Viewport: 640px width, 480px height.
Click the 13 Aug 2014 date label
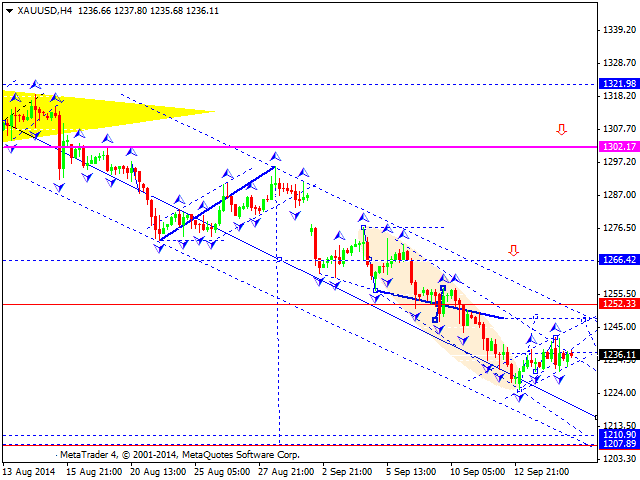coord(29,472)
